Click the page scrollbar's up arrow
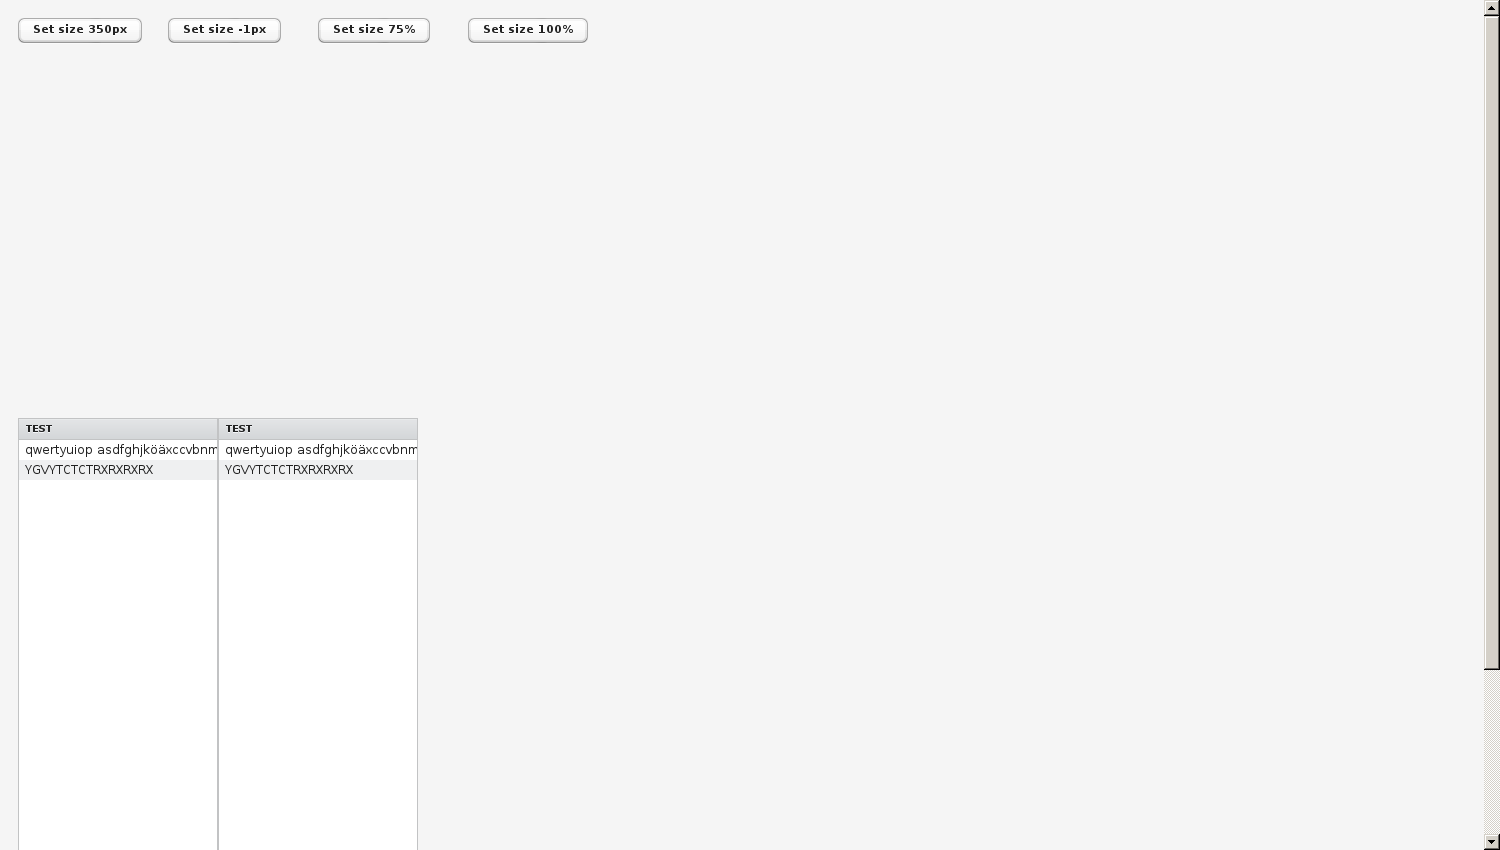This screenshot has width=1500, height=850. click(1492, 8)
